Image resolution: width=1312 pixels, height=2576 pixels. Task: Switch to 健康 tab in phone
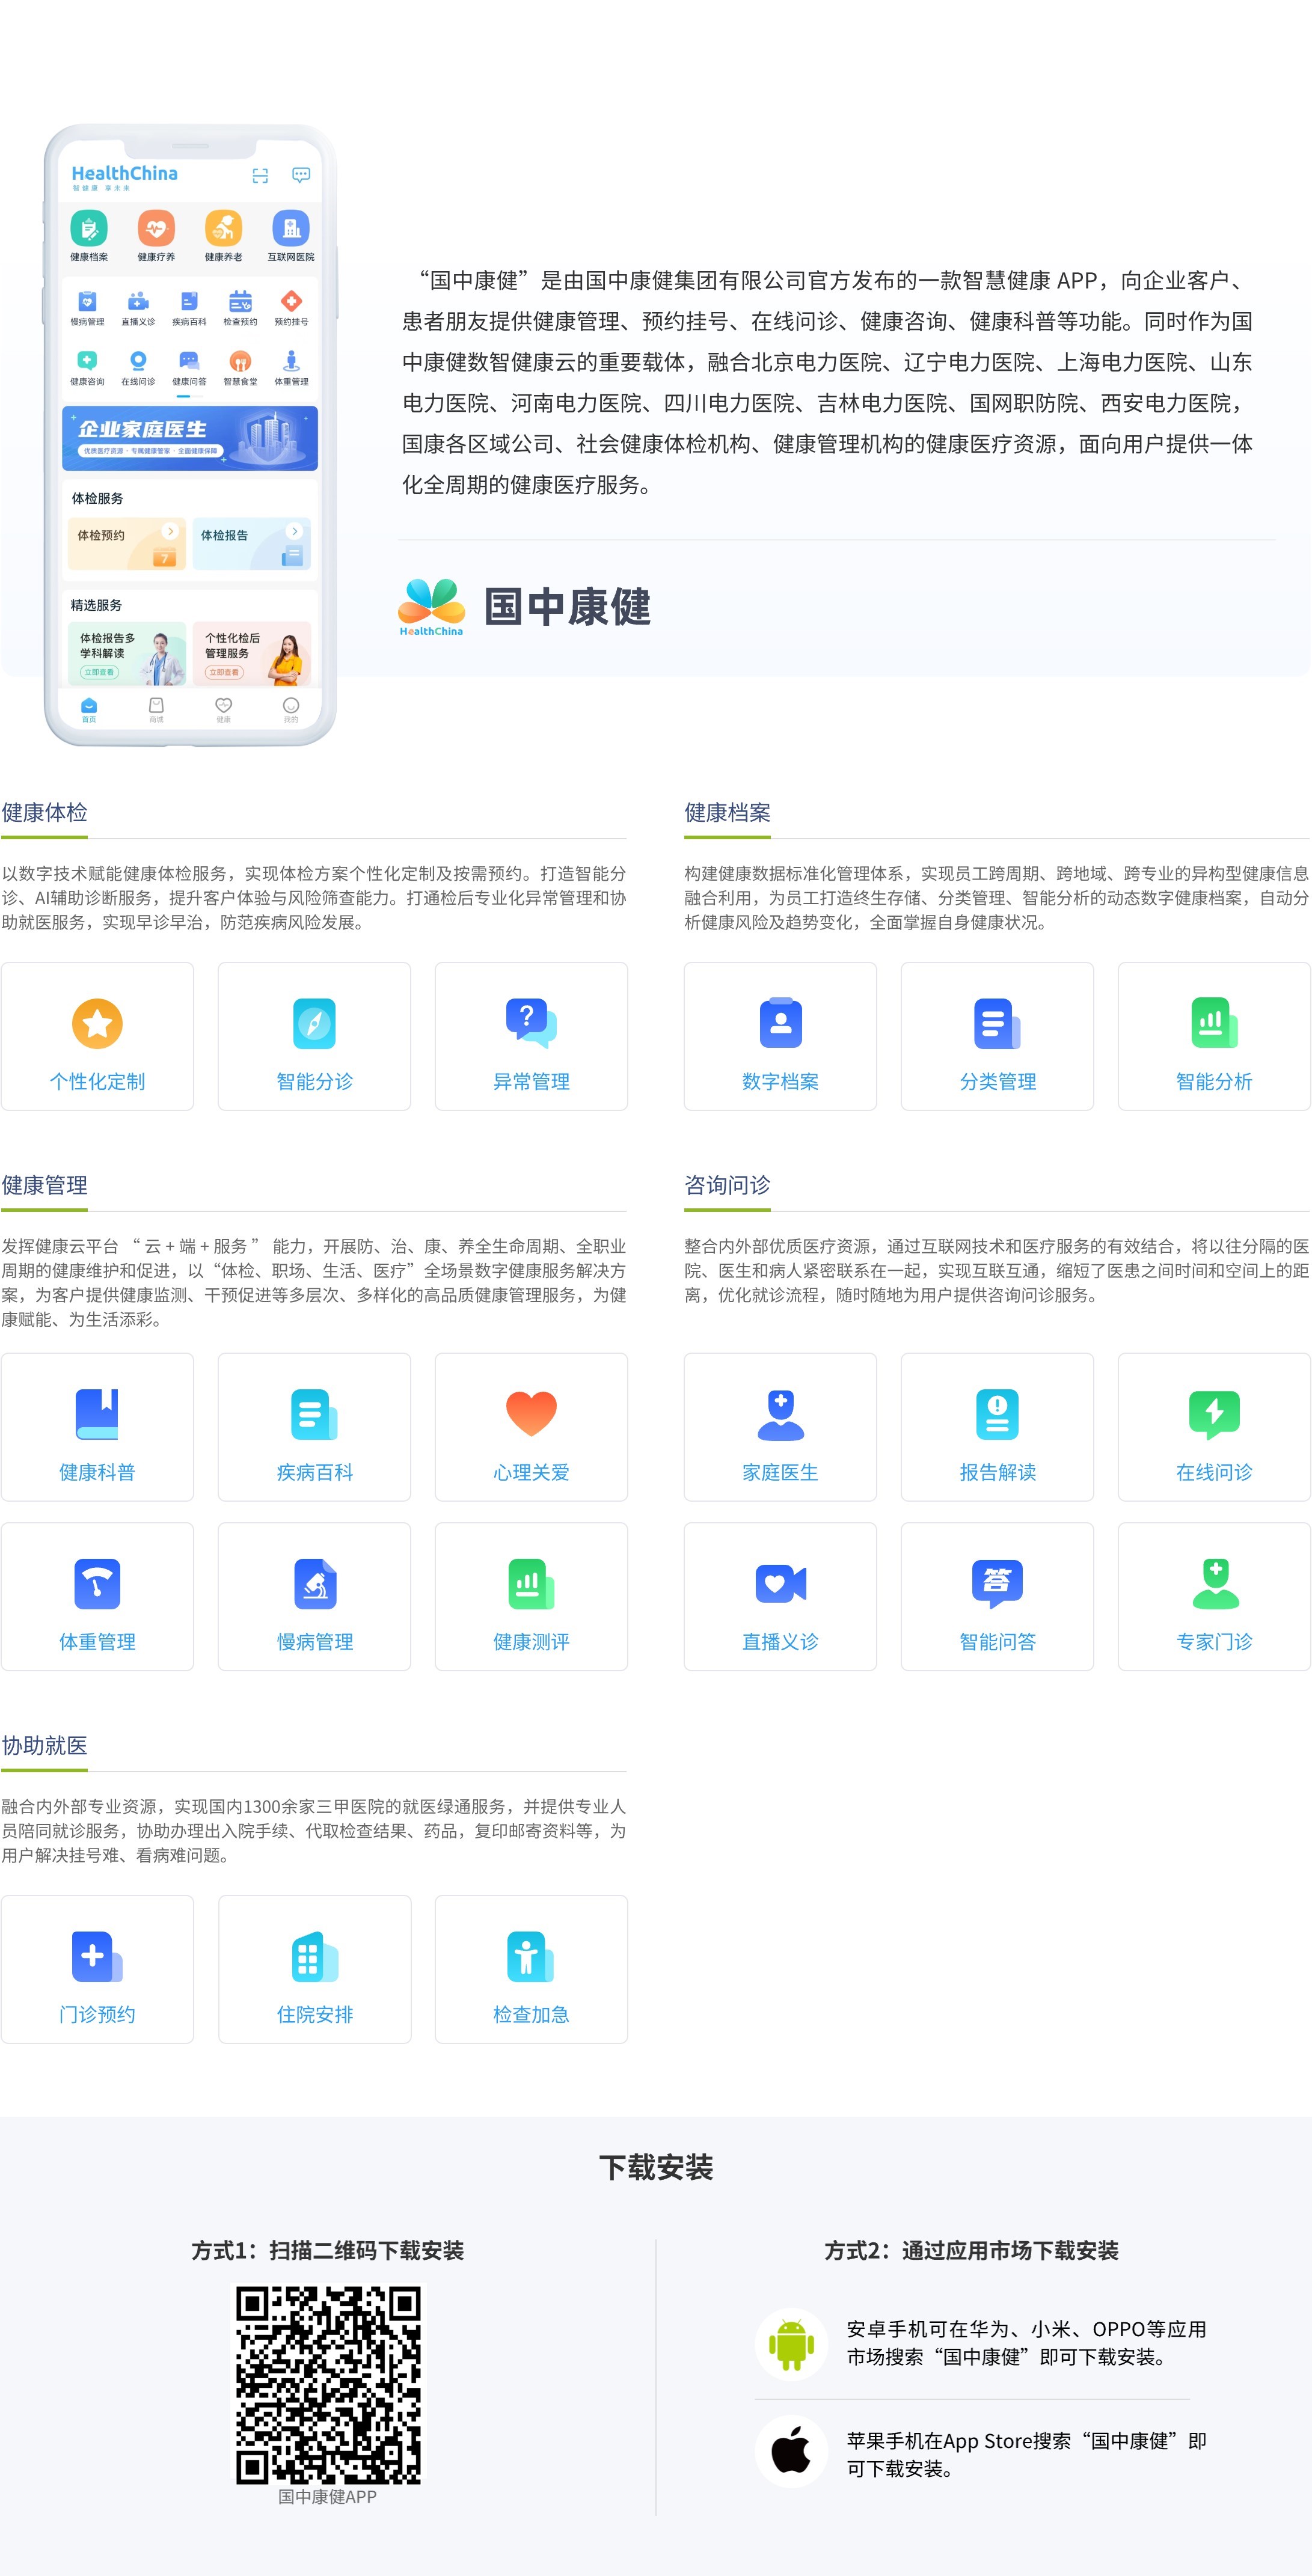(224, 709)
